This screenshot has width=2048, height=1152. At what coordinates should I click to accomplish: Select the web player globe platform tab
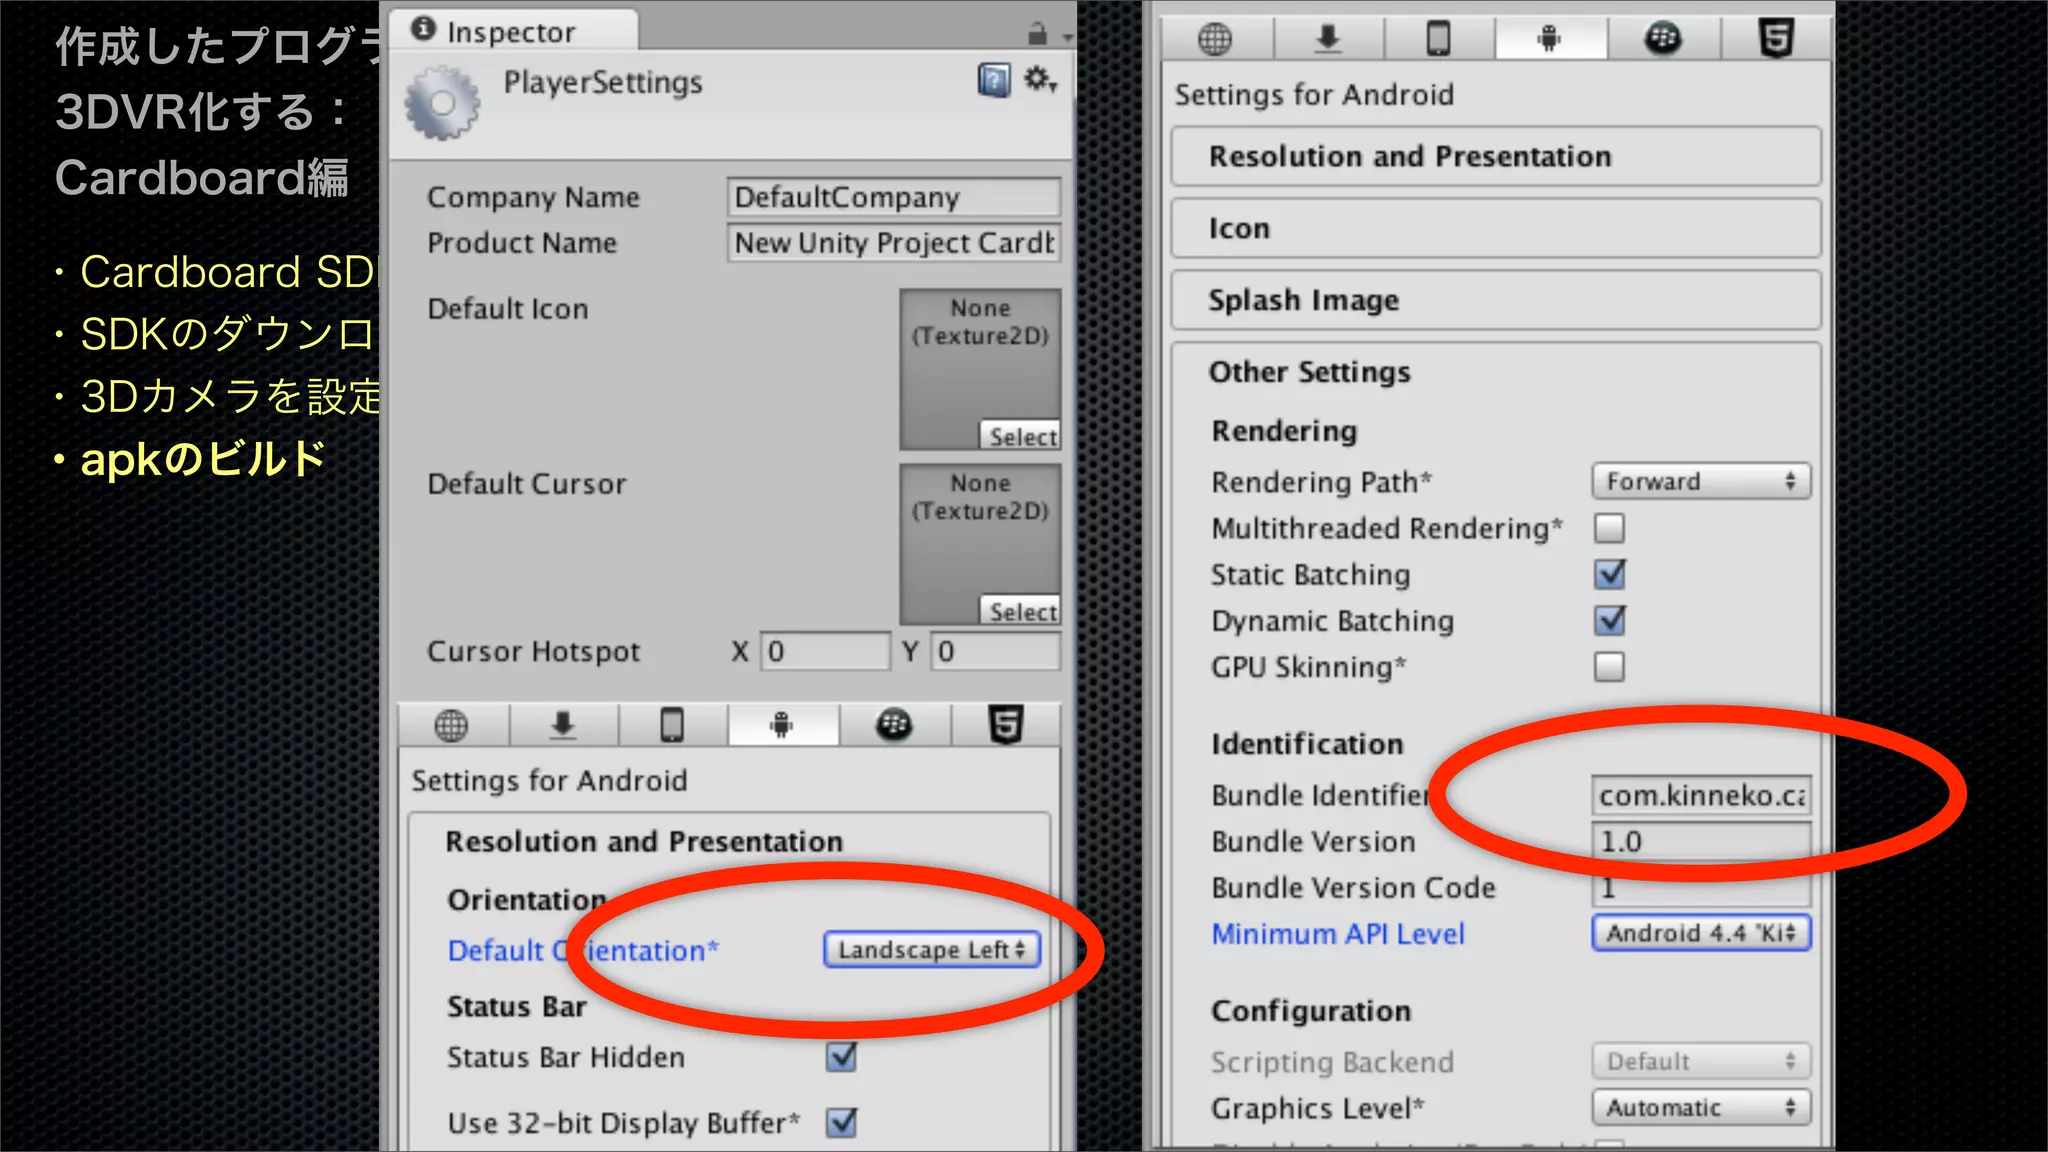pos(451,725)
